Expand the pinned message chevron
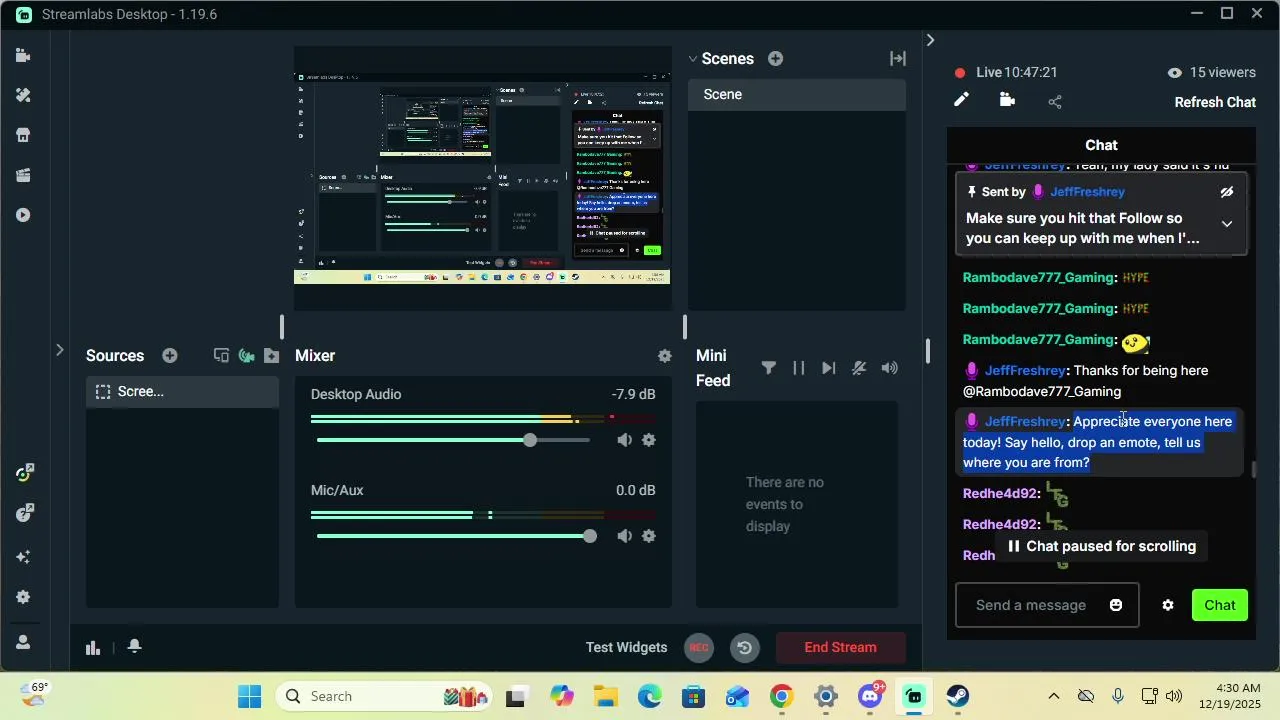This screenshot has width=1280, height=720. (x=1227, y=224)
